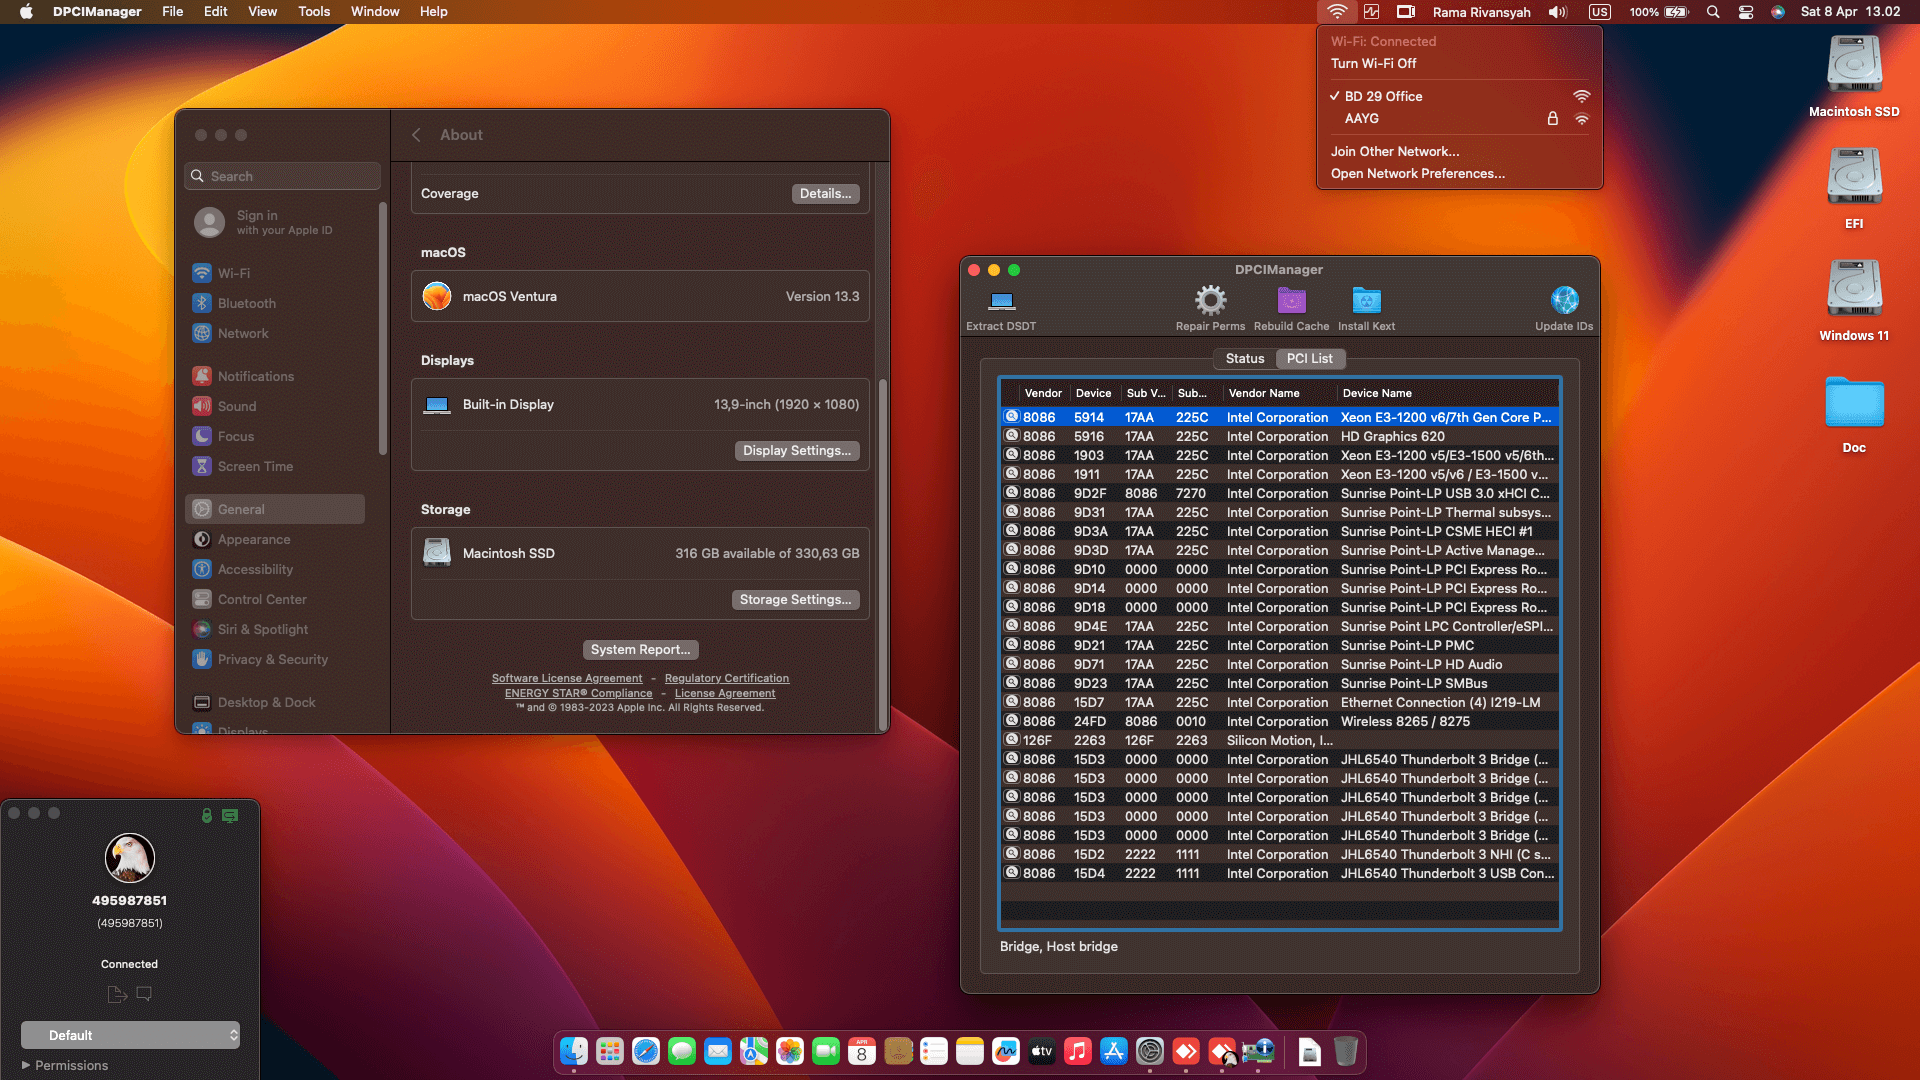Click the Extract DSDT toolbar icon
Screen dimensions: 1920x1080
pyautogui.click(x=1000, y=305)
